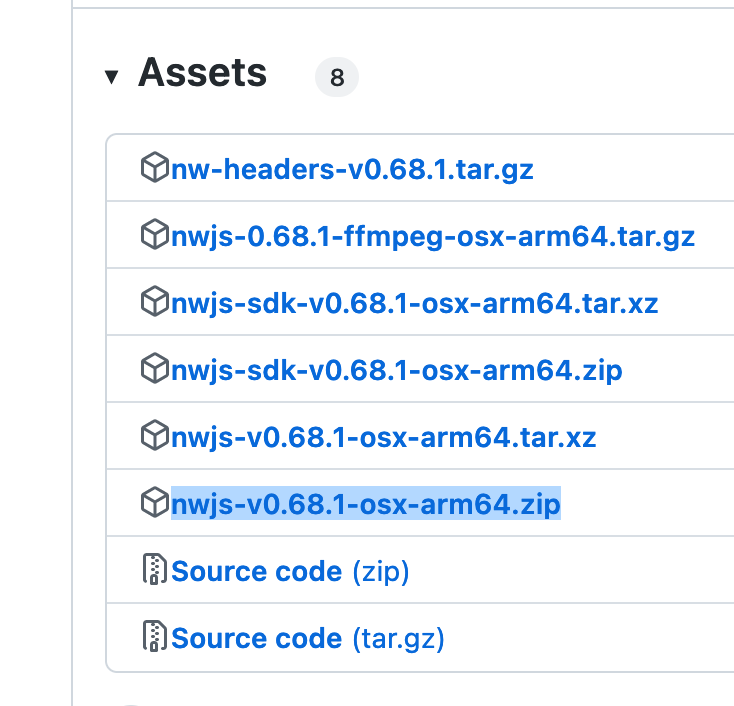This screenshot has height=706, width=734.
Task: Click package icon beside nwjs-sdk-v0.68.1-osx-arm64.tar.xz
Action: click(x=155, y=301)
